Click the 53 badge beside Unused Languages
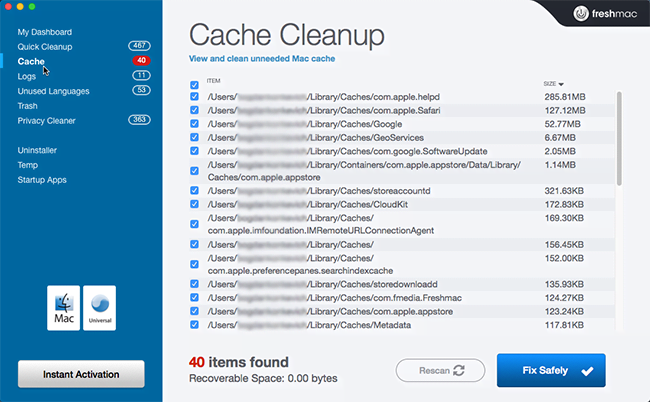This screenshot has width=650, height=402. click(141, 90)
